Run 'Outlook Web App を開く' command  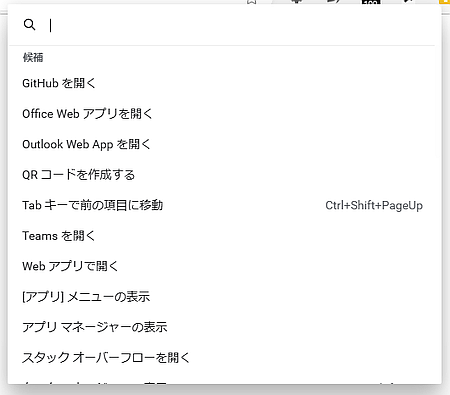(x=225, y=144)
